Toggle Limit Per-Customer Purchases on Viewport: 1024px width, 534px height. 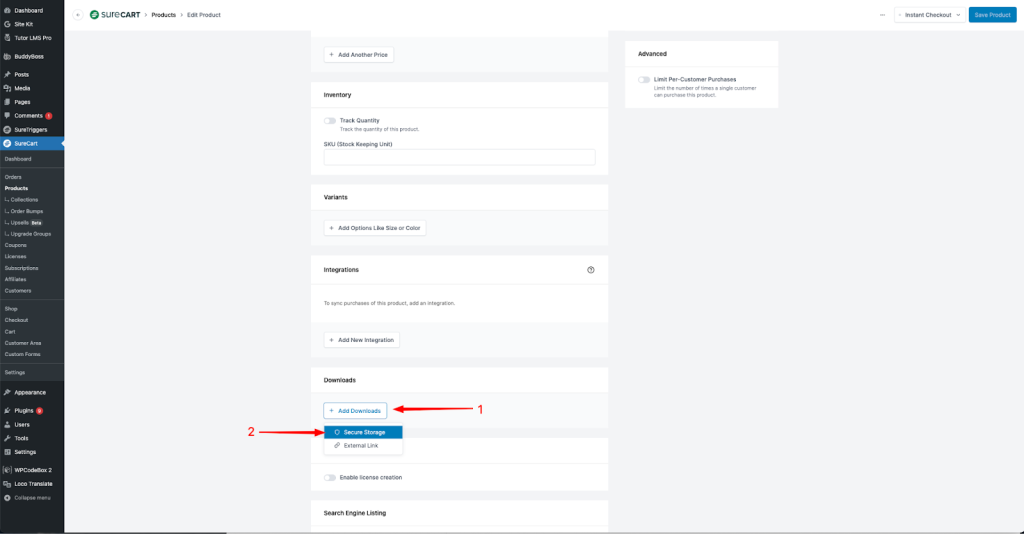coord(644,79)
